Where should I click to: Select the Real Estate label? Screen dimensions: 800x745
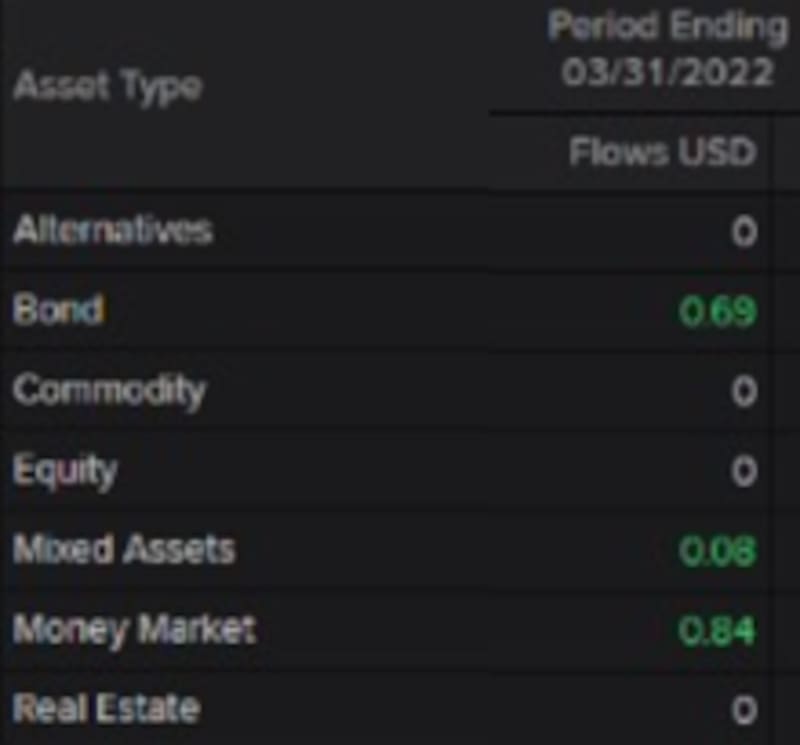106,709
